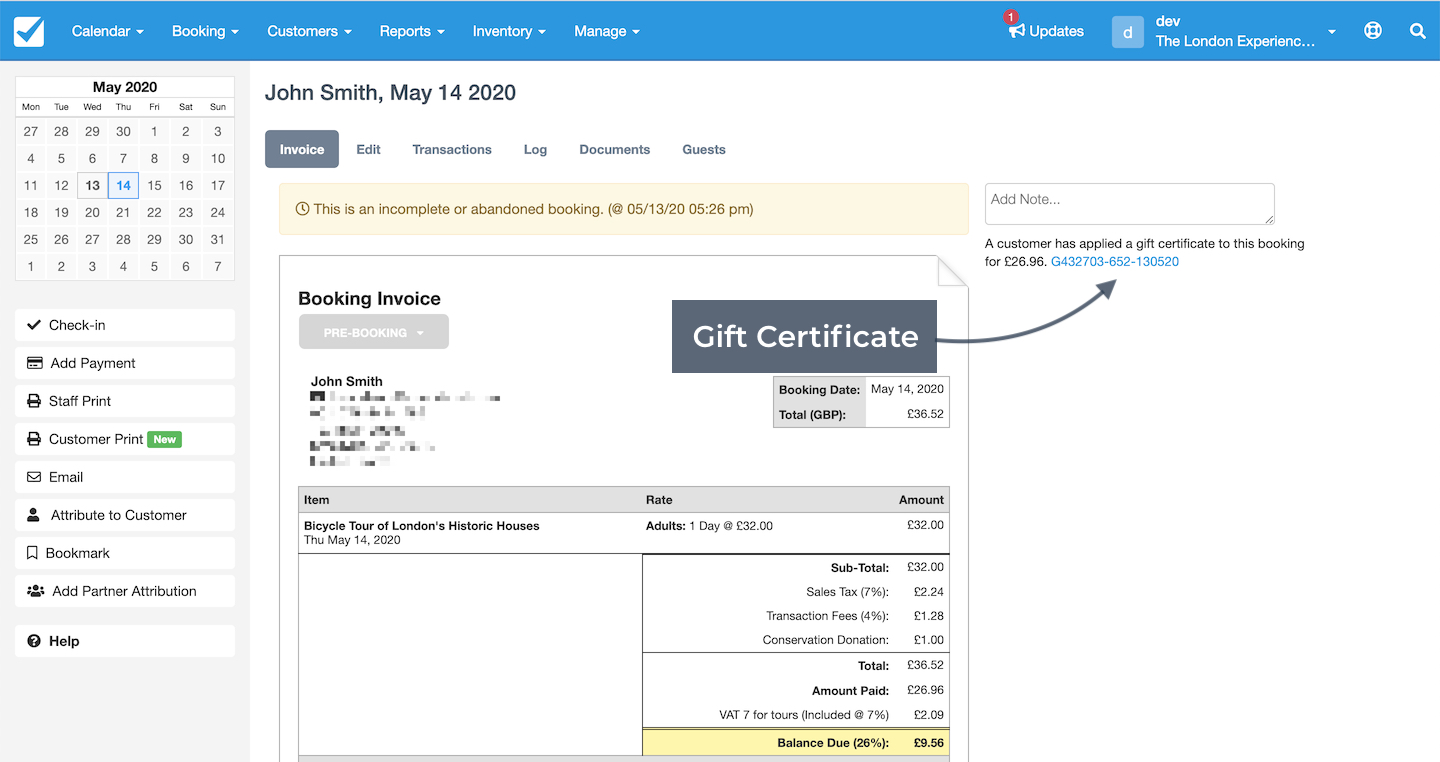Click the Staff Print button

click(125, 401)
